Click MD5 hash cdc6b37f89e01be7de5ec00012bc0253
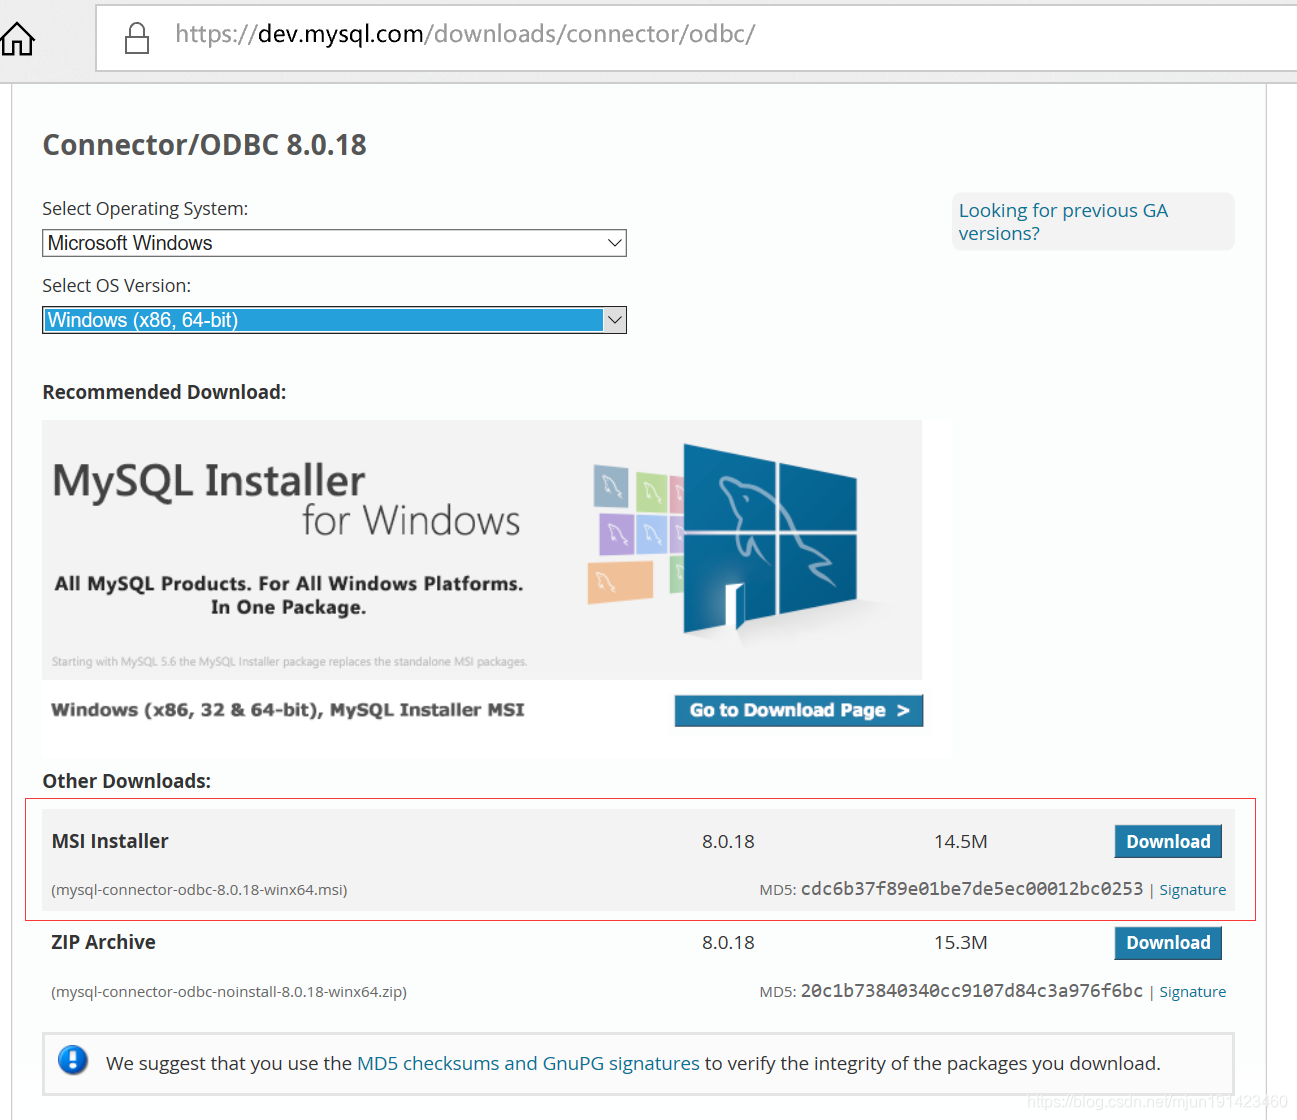1297x1120 pixels. point(971,889)
